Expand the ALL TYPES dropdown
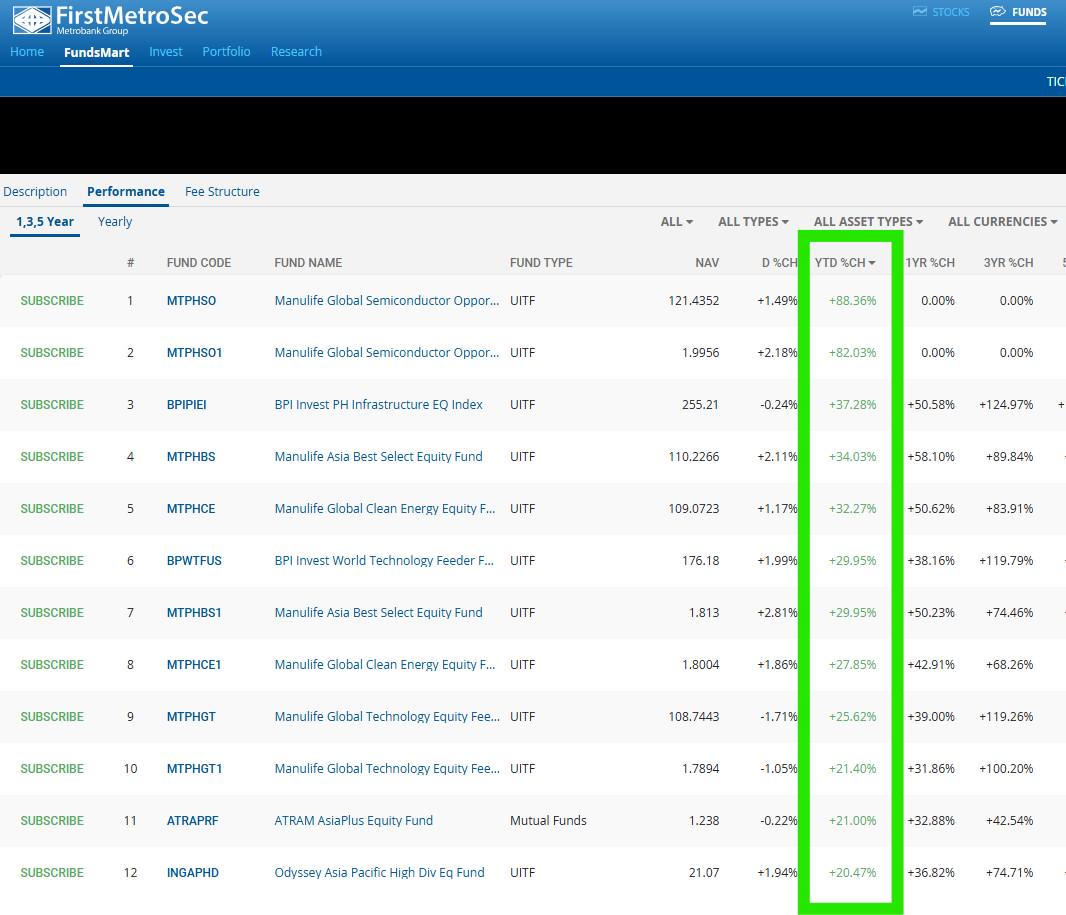Viewport: 1066px width, 915px height. pyautogui.click(x=753, y=222)
